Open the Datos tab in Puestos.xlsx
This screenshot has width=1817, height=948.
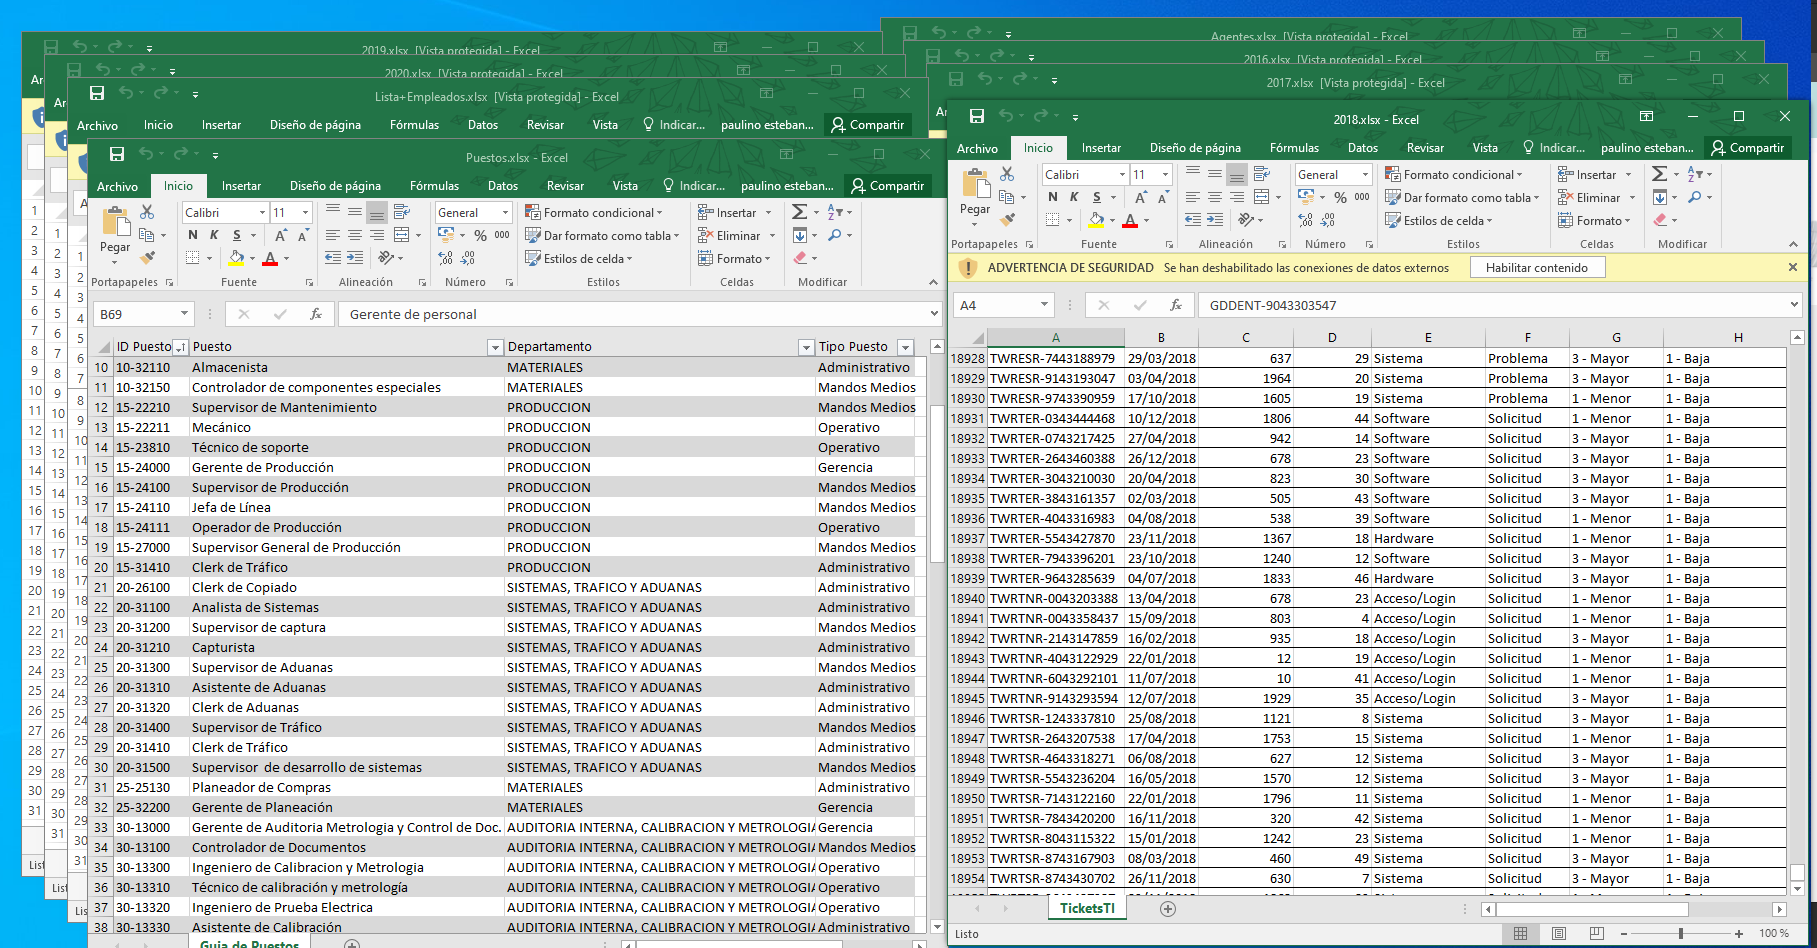point(502,186)
